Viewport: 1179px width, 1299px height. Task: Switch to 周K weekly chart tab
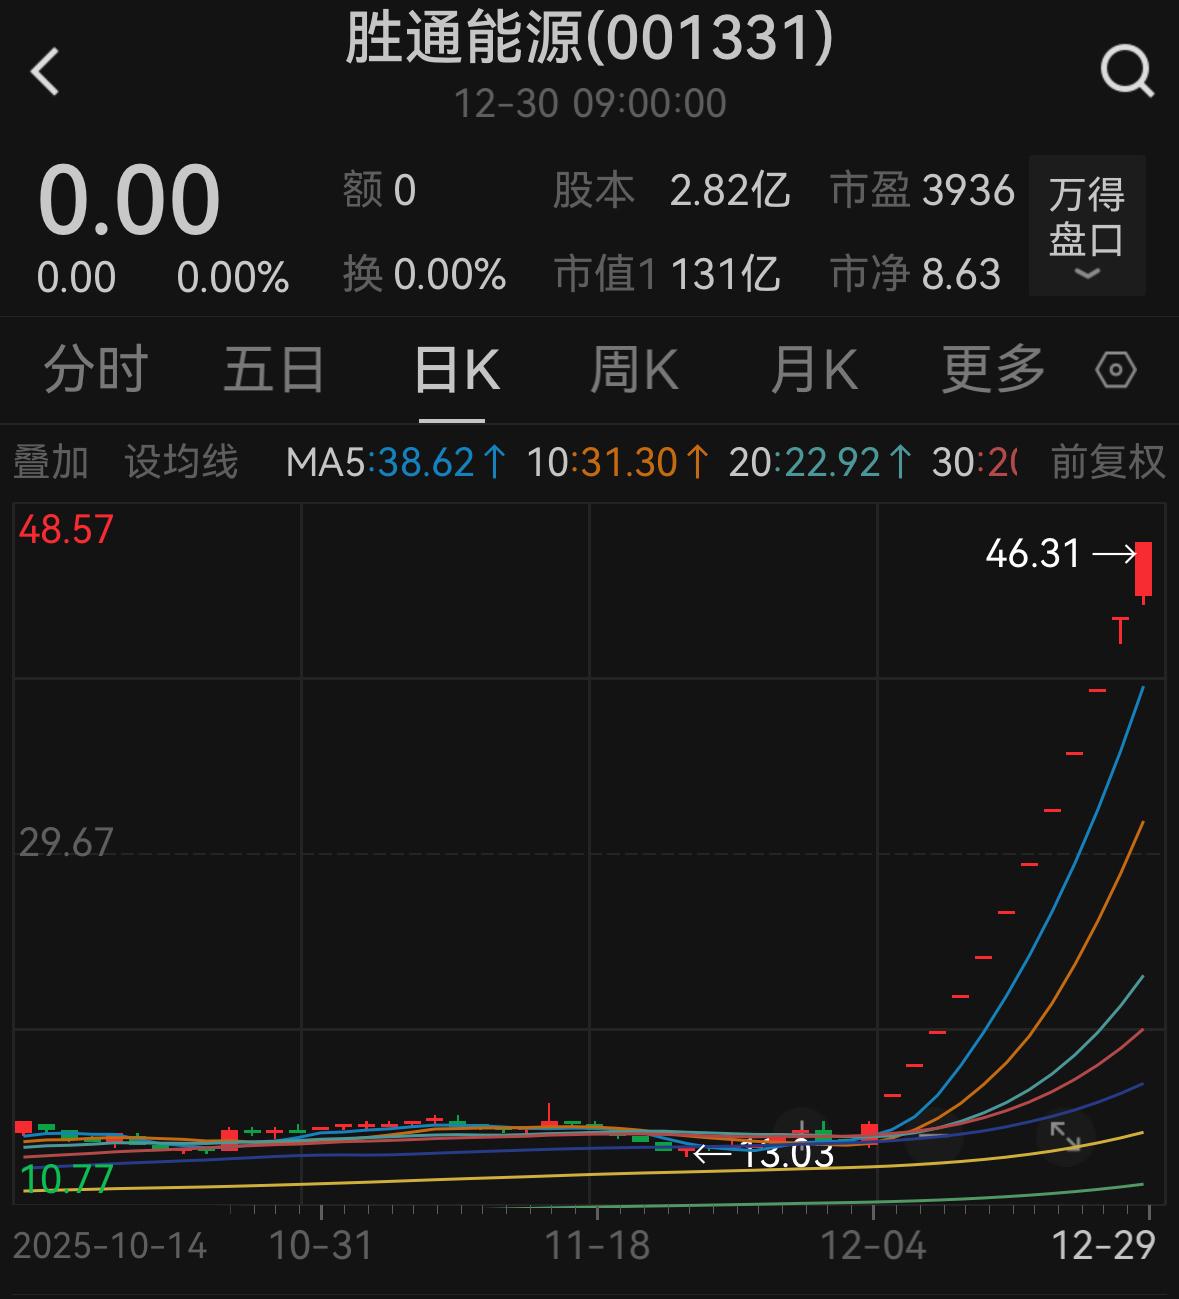click(x=634, y=370)
